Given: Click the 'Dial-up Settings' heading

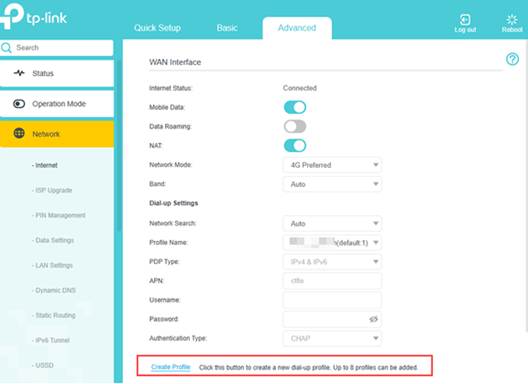Looking at the screenshot, I should [x=173, y=203].
